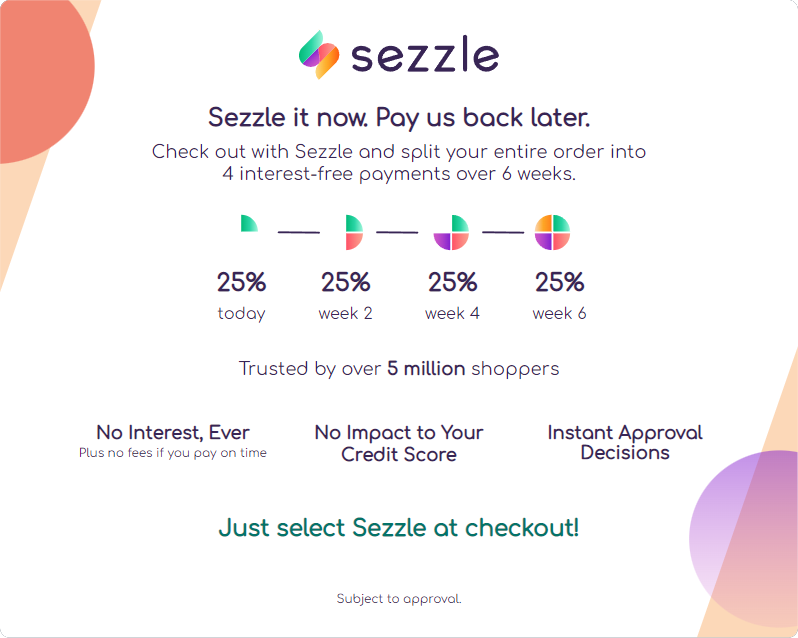Click the 'week 6' payment label
This screenshot has width=798, height=638.
tap(559, 313)
